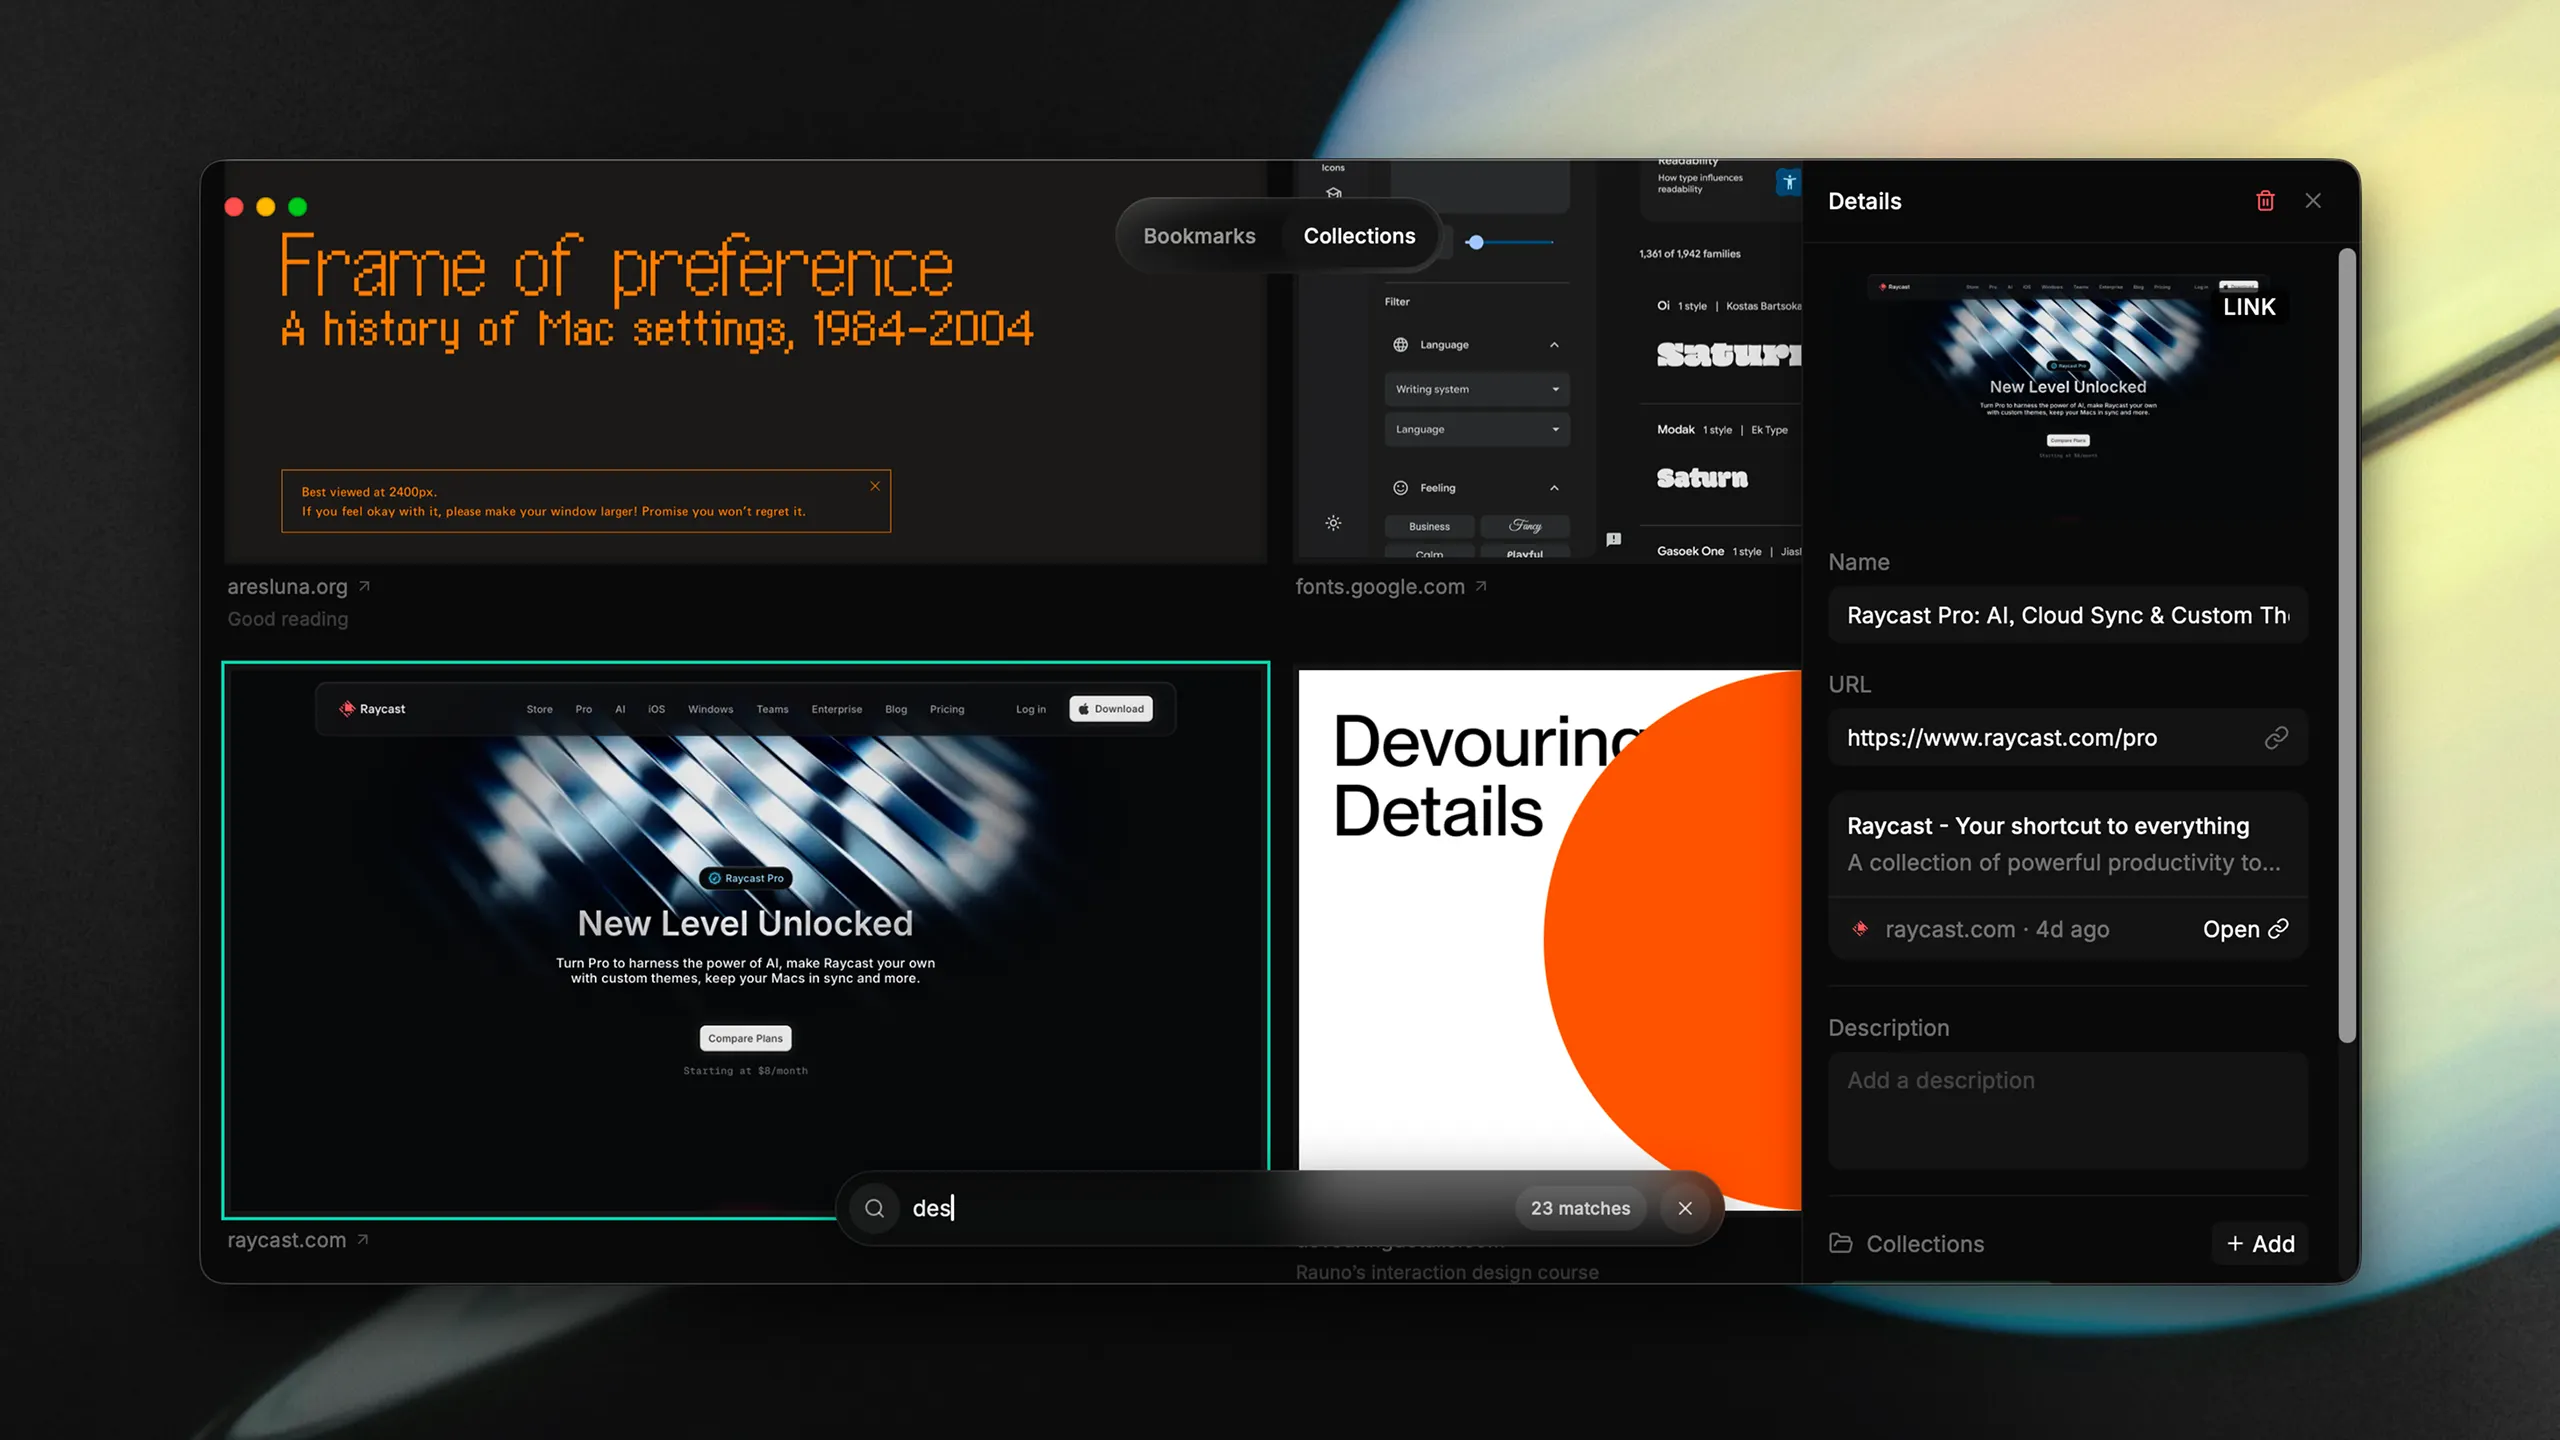Click the Download button in the Raycast preview
This screenshot has height=1440, width=2560.
coord(1111,709)
